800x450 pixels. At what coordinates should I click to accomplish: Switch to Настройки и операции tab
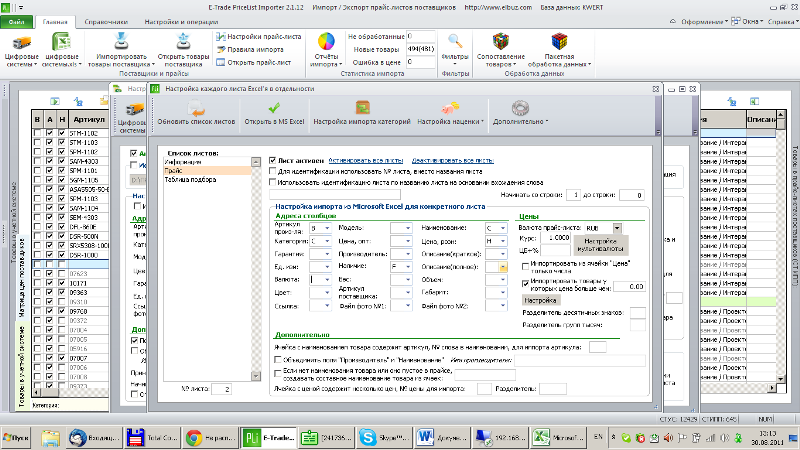coord(181,22)
